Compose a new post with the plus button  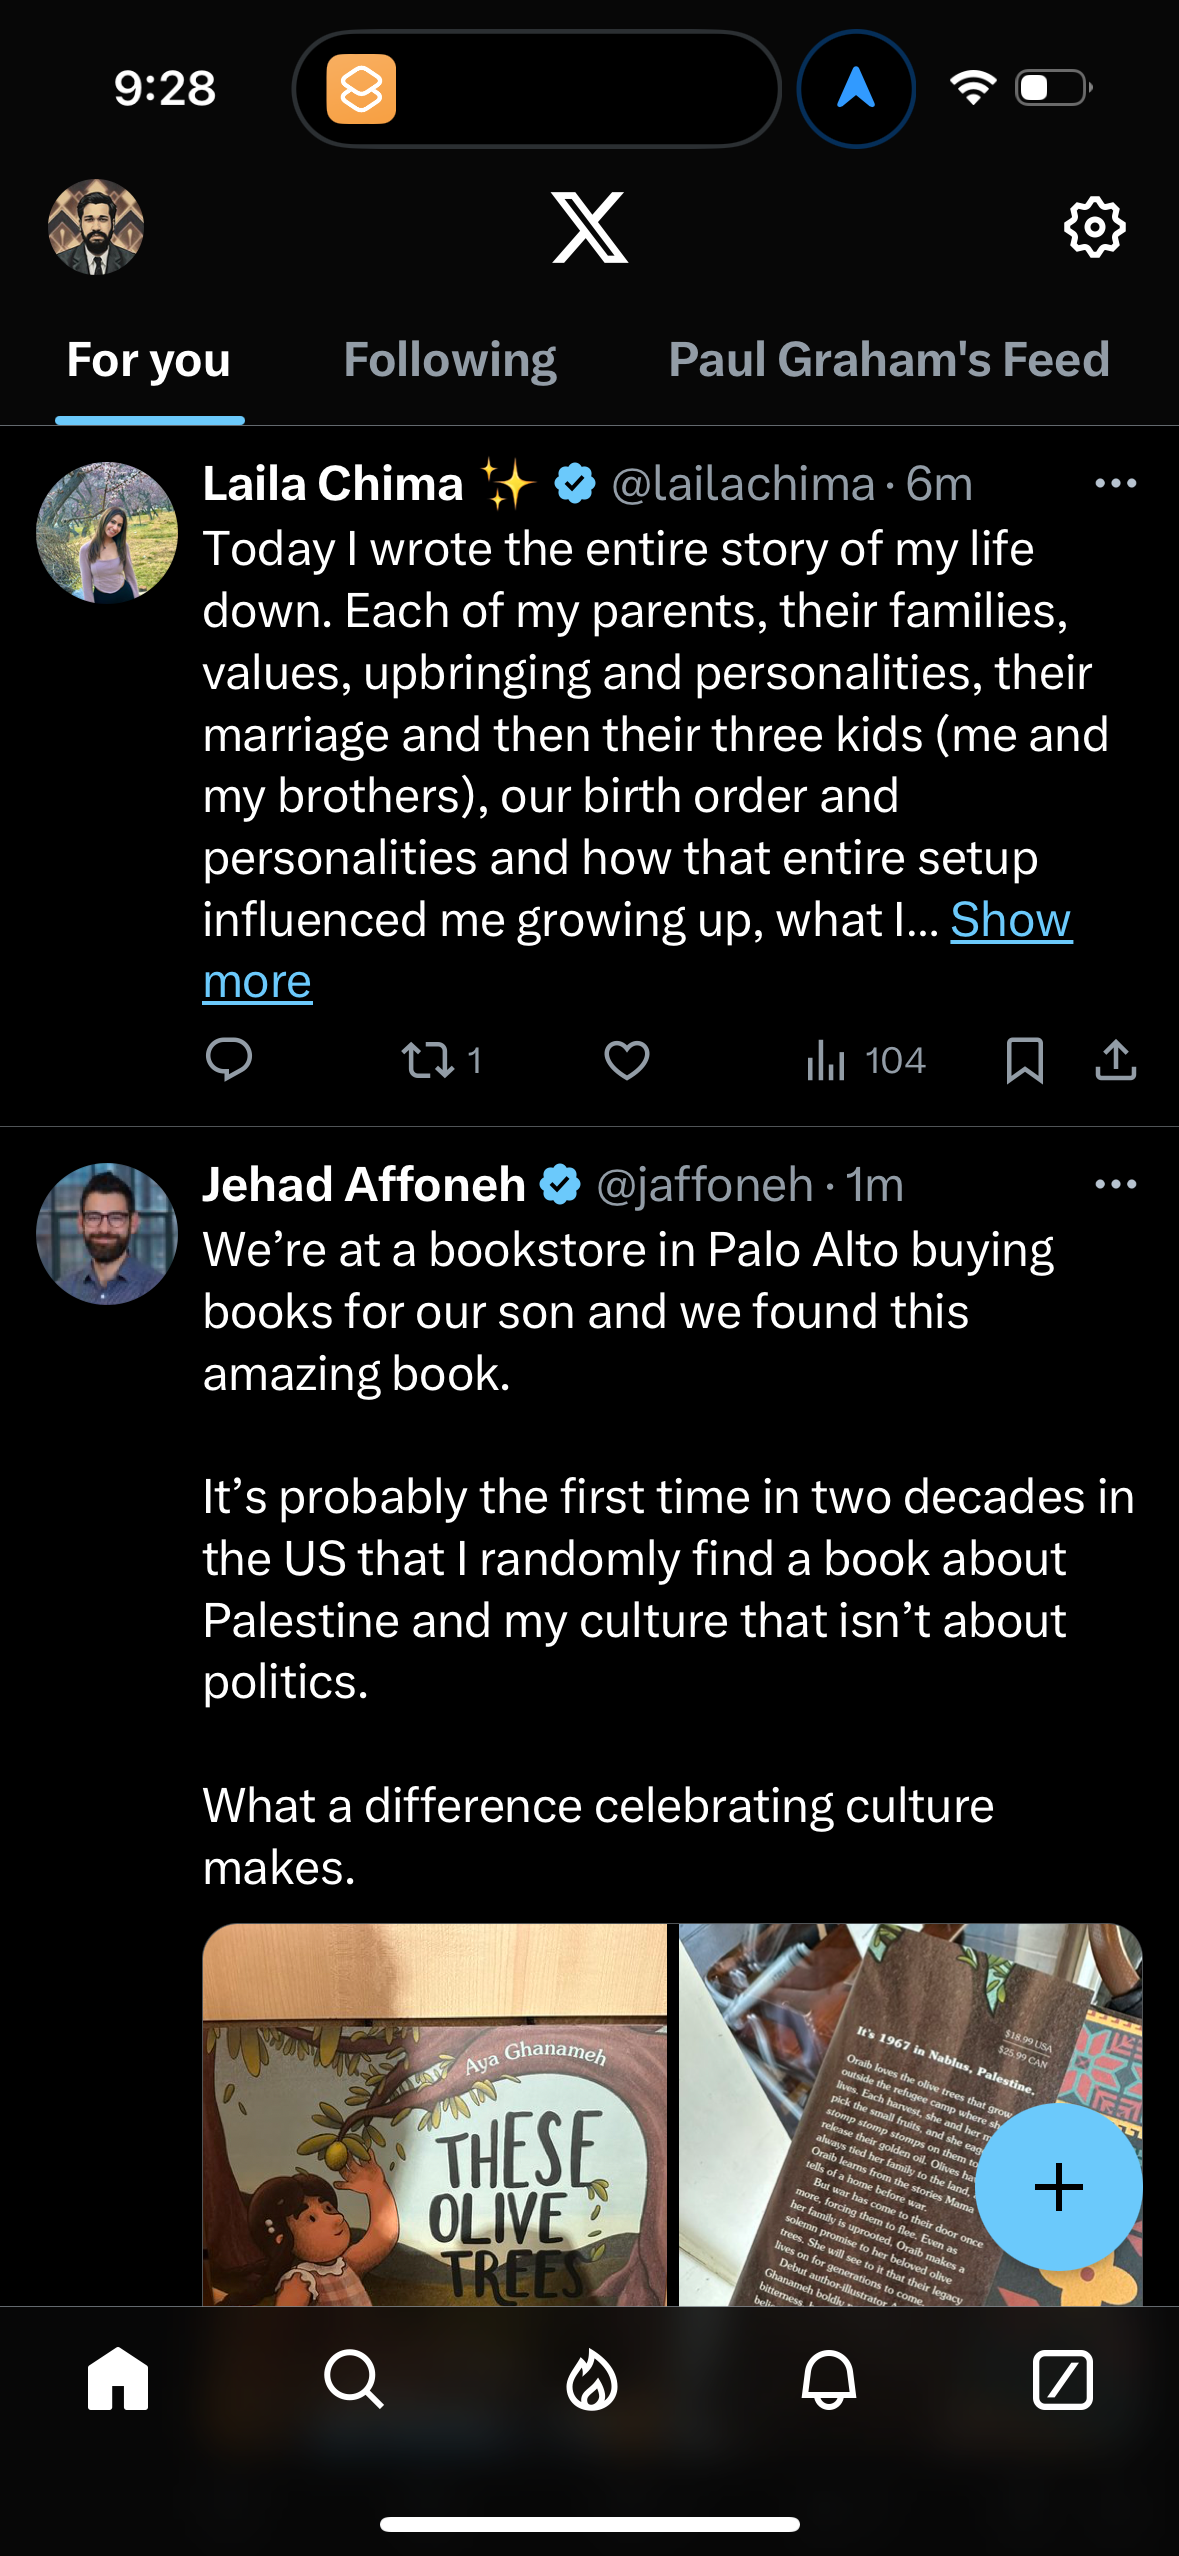click(x=1059, y=2186)
